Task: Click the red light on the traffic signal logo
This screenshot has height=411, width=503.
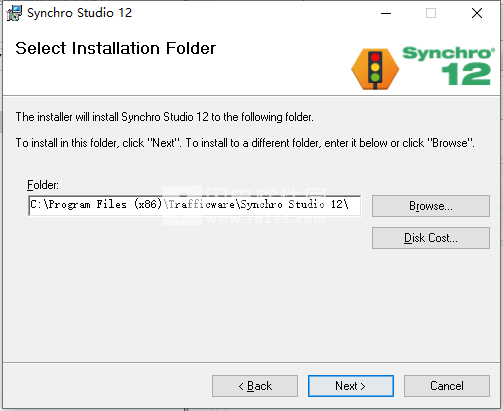Action: [x=375, y=57]
